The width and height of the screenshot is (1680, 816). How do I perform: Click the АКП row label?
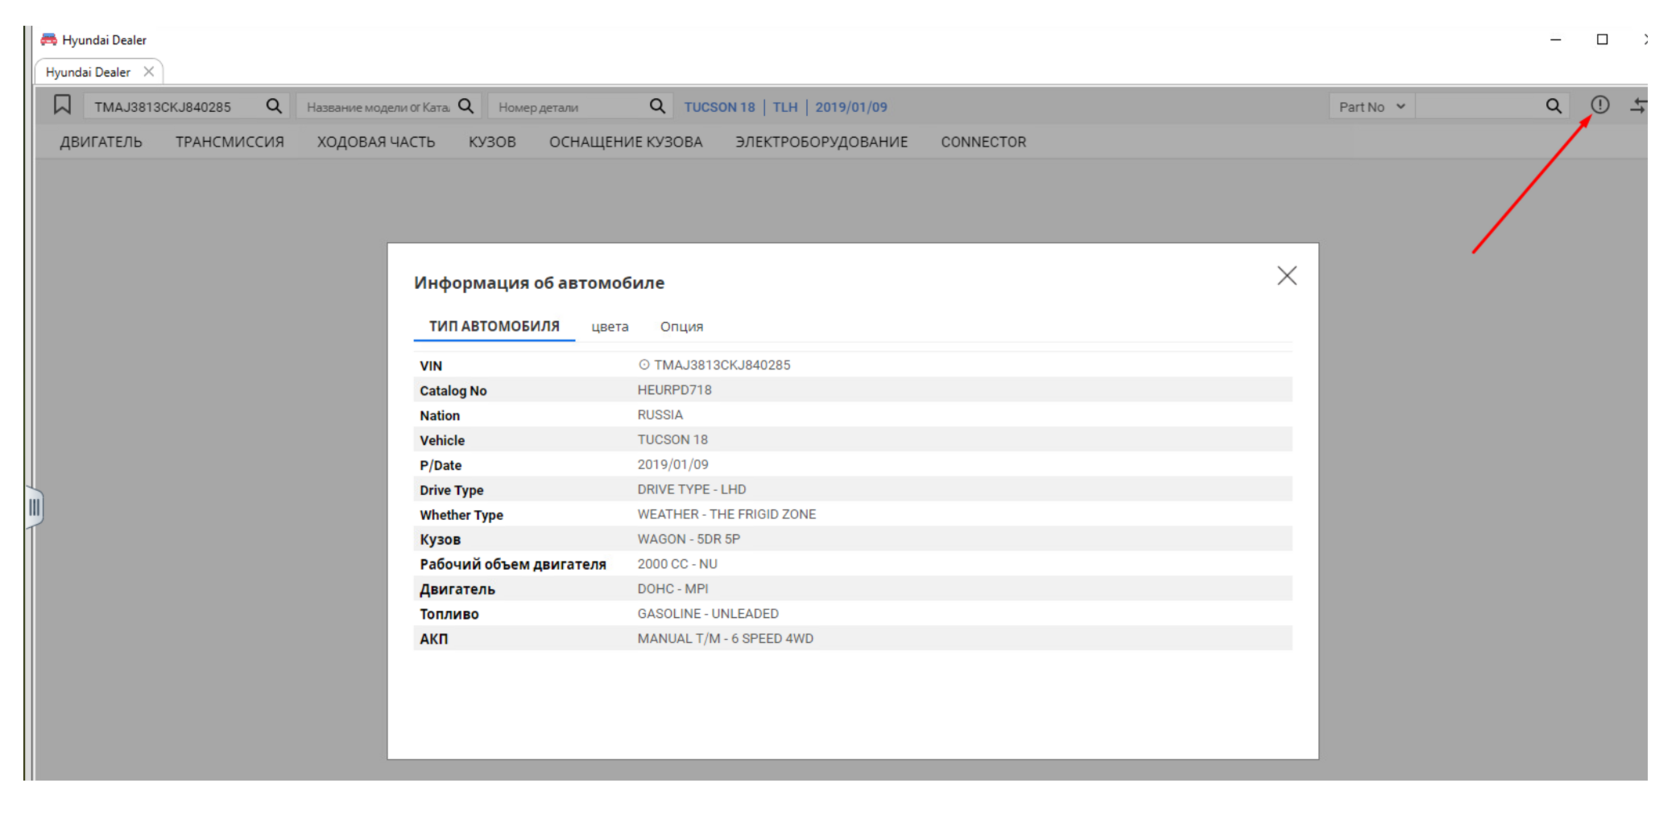click(434, 639)
